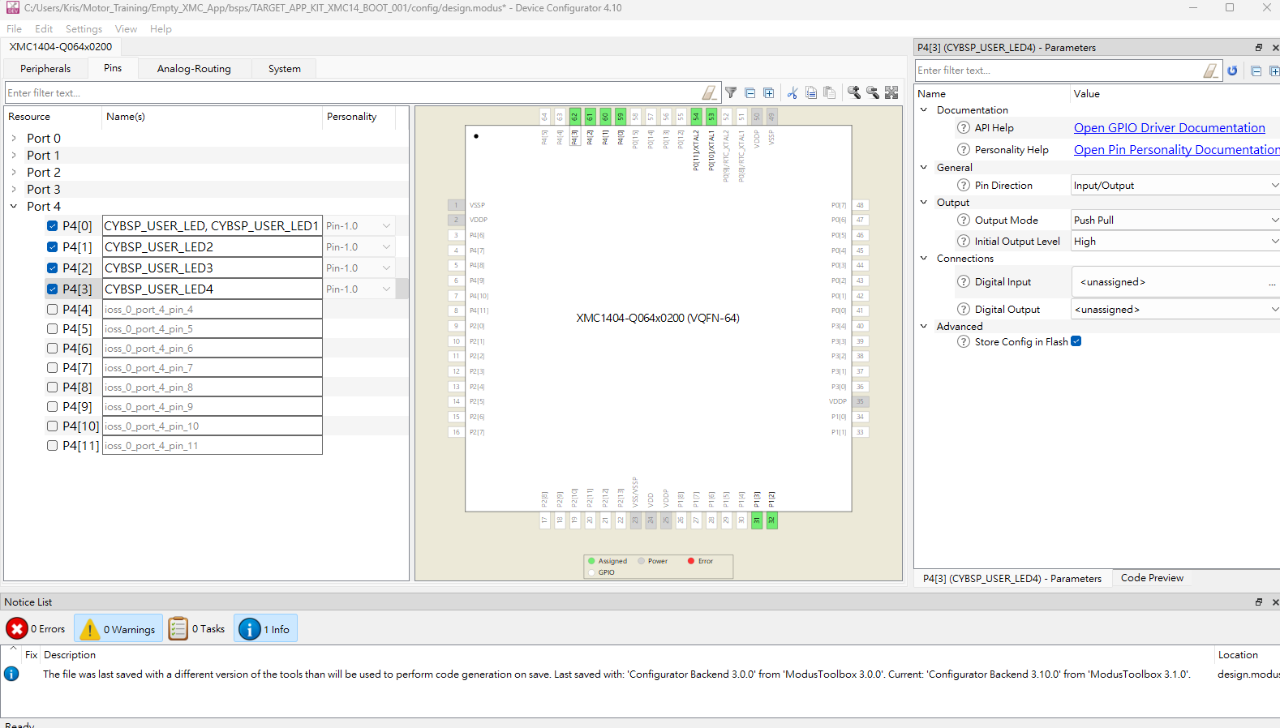Clear the pins filter text with eraser icon

click(709, 93)
